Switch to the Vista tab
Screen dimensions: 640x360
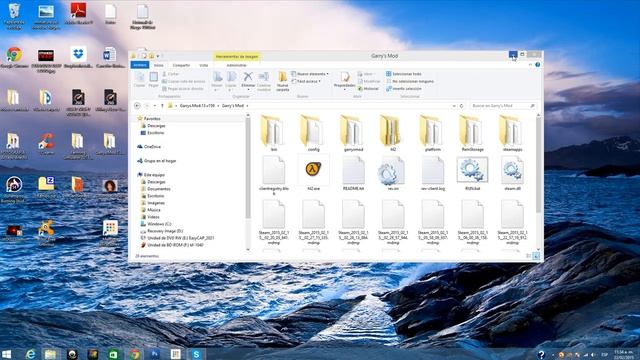[x=203, y=65]
